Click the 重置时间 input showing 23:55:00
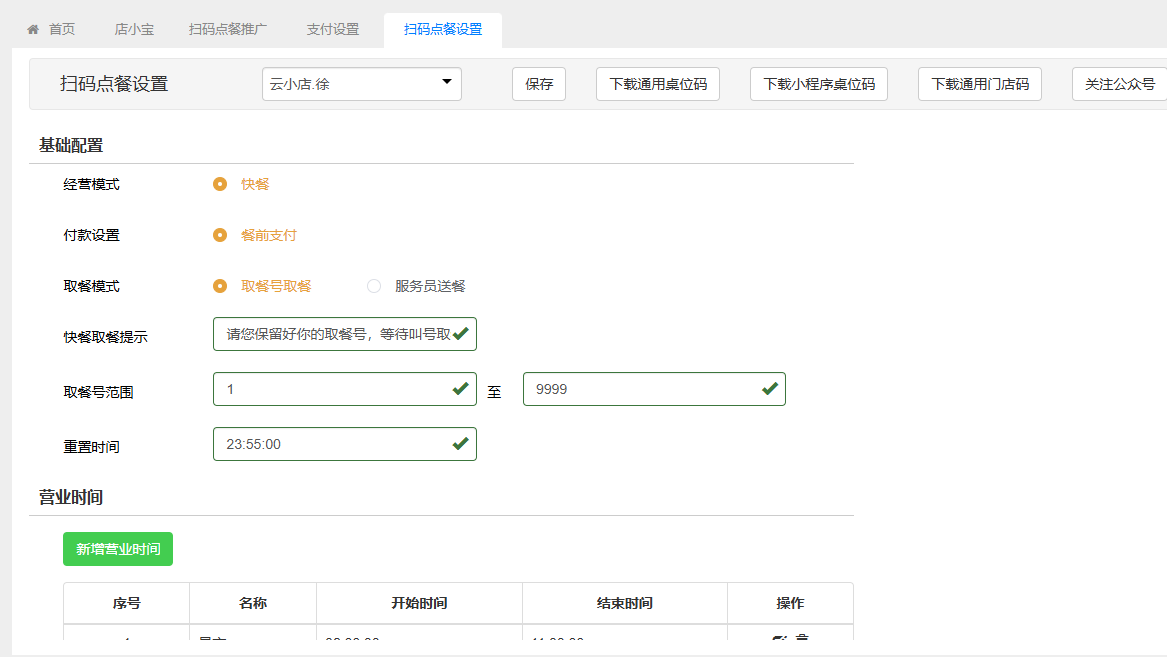 click(x=330, y=444)
